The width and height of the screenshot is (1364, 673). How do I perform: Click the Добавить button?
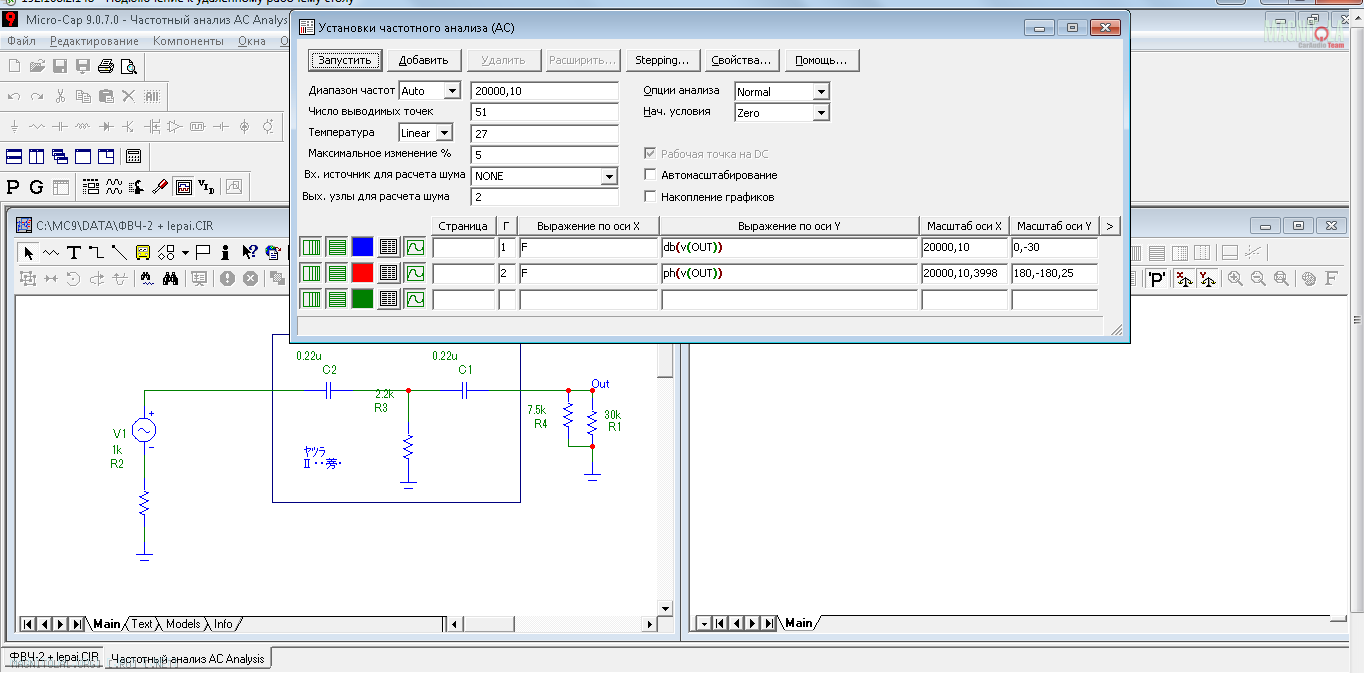424,60
